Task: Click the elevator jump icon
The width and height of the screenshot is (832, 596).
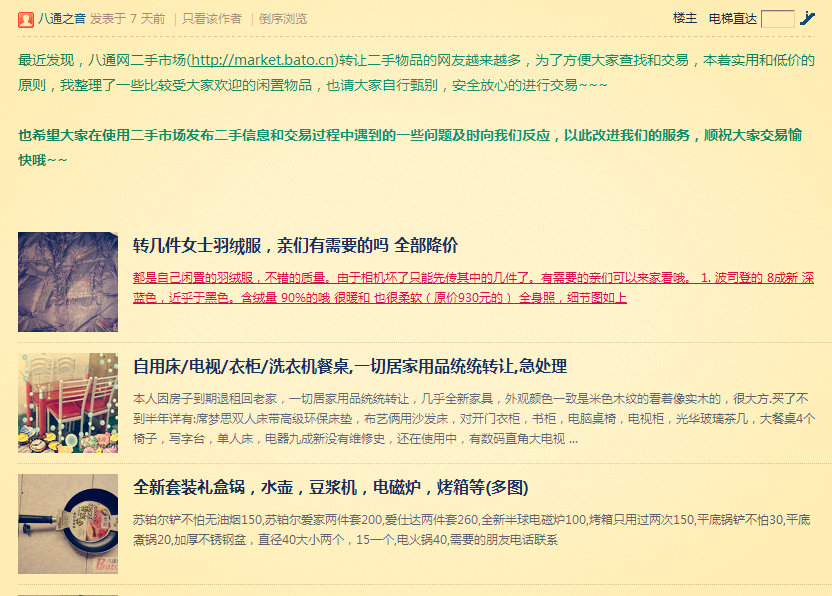Action: 807,19
